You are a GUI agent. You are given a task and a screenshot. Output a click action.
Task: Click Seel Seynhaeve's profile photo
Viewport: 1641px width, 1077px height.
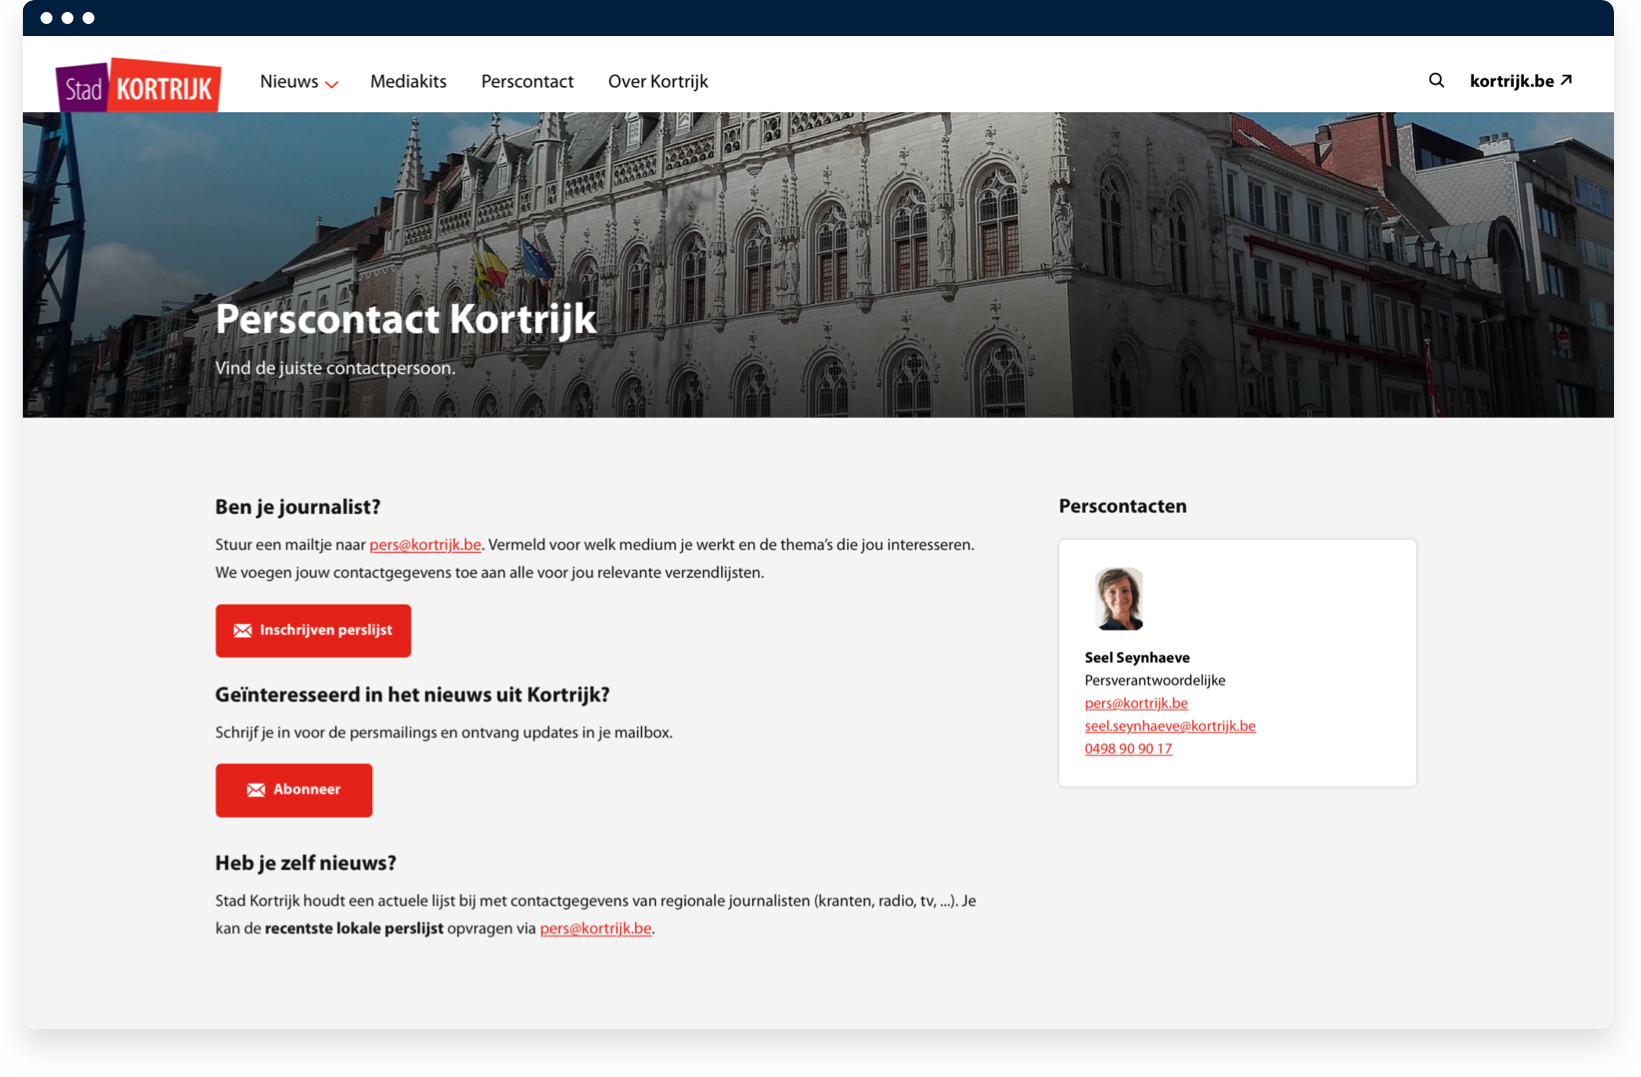(x=1118, y=599)
